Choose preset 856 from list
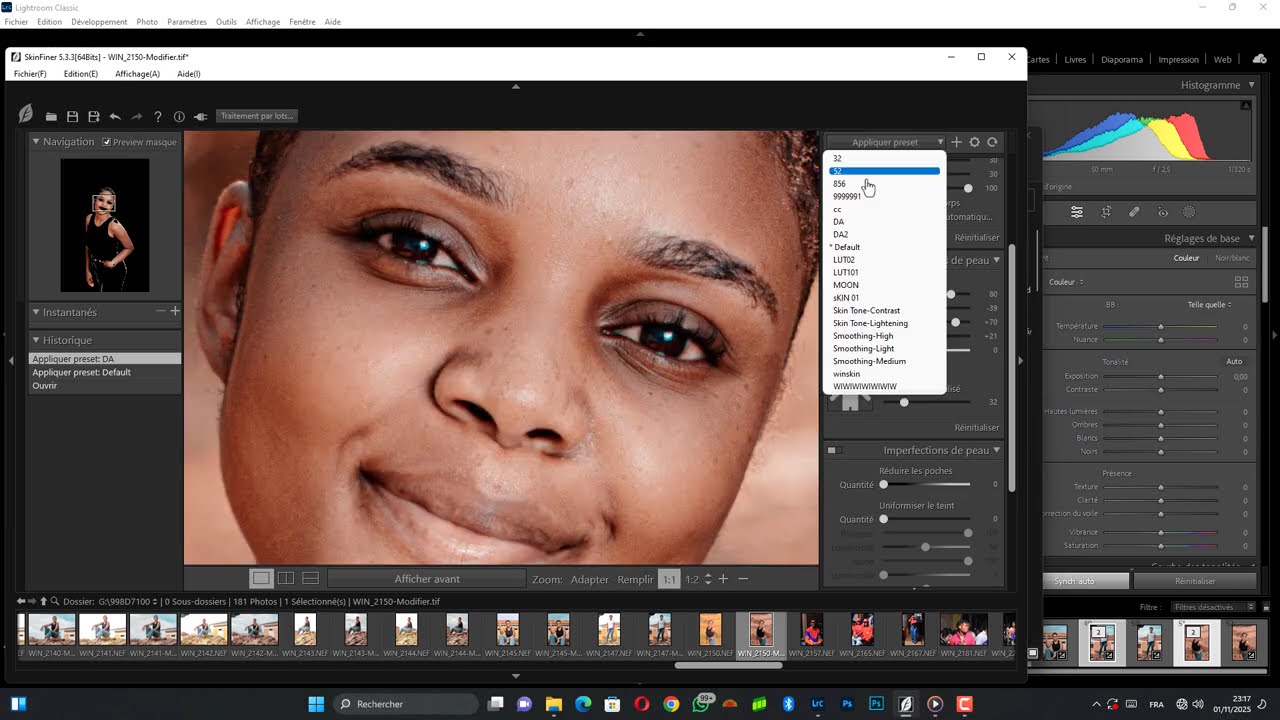The height and width of the screenshot is (720, 1280). coord(884,184)
